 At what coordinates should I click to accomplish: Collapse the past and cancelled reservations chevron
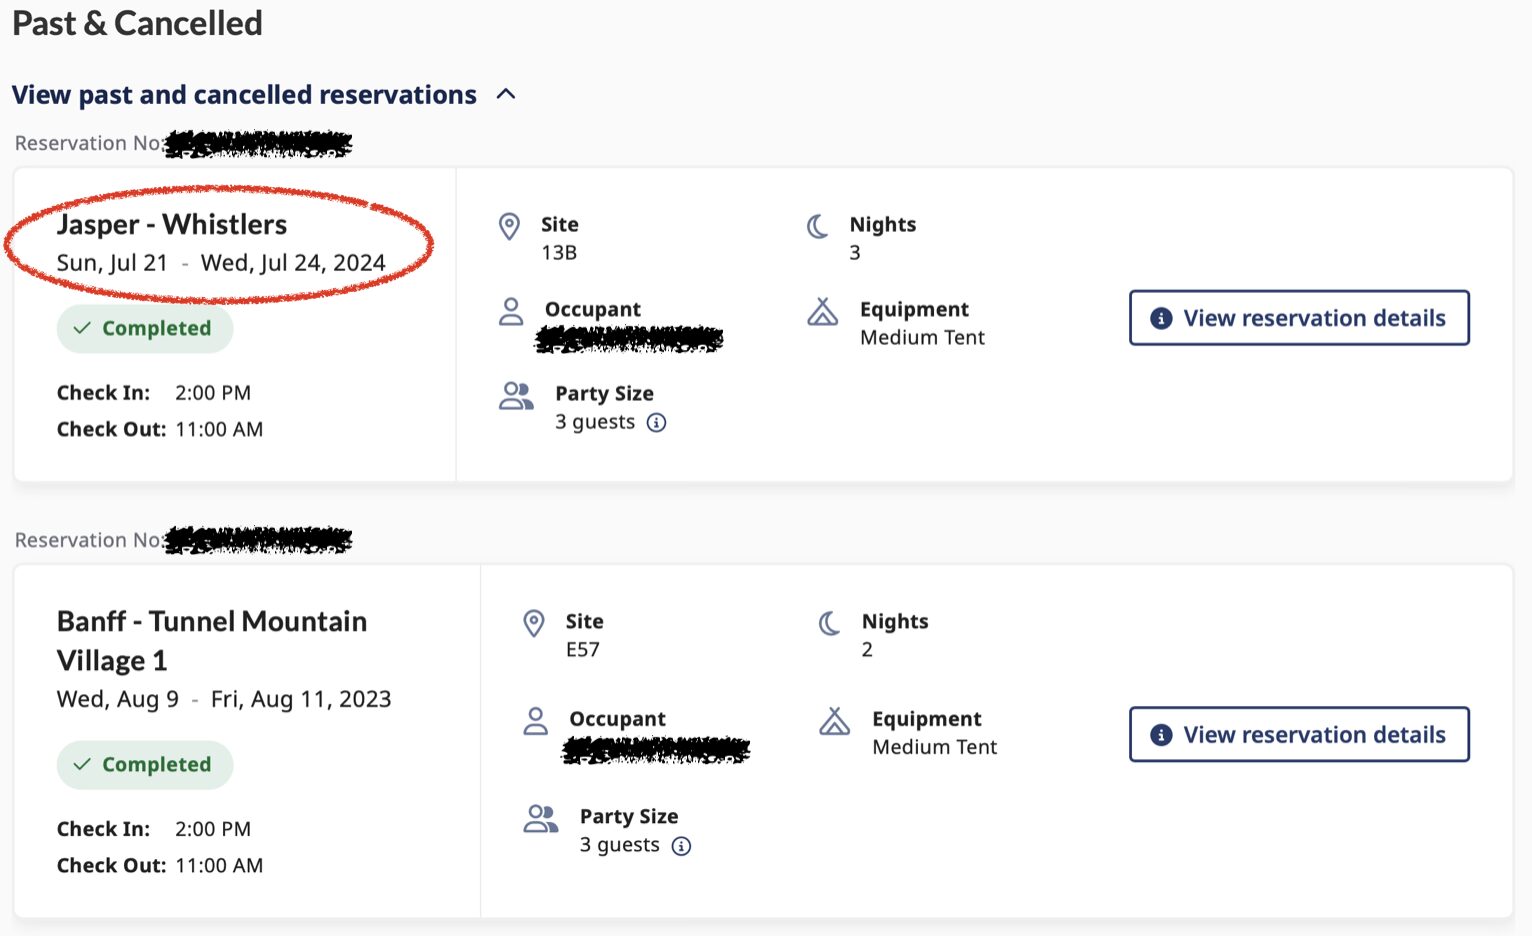pyautogui.click(x=506, y=94)
